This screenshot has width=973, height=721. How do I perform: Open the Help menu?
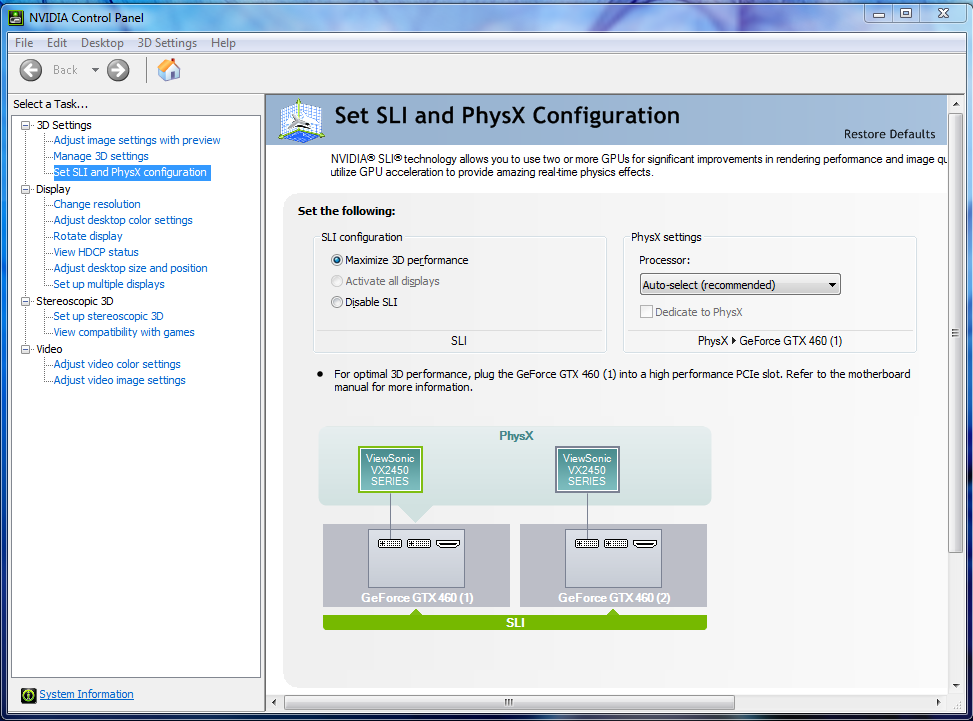[223, 43]
